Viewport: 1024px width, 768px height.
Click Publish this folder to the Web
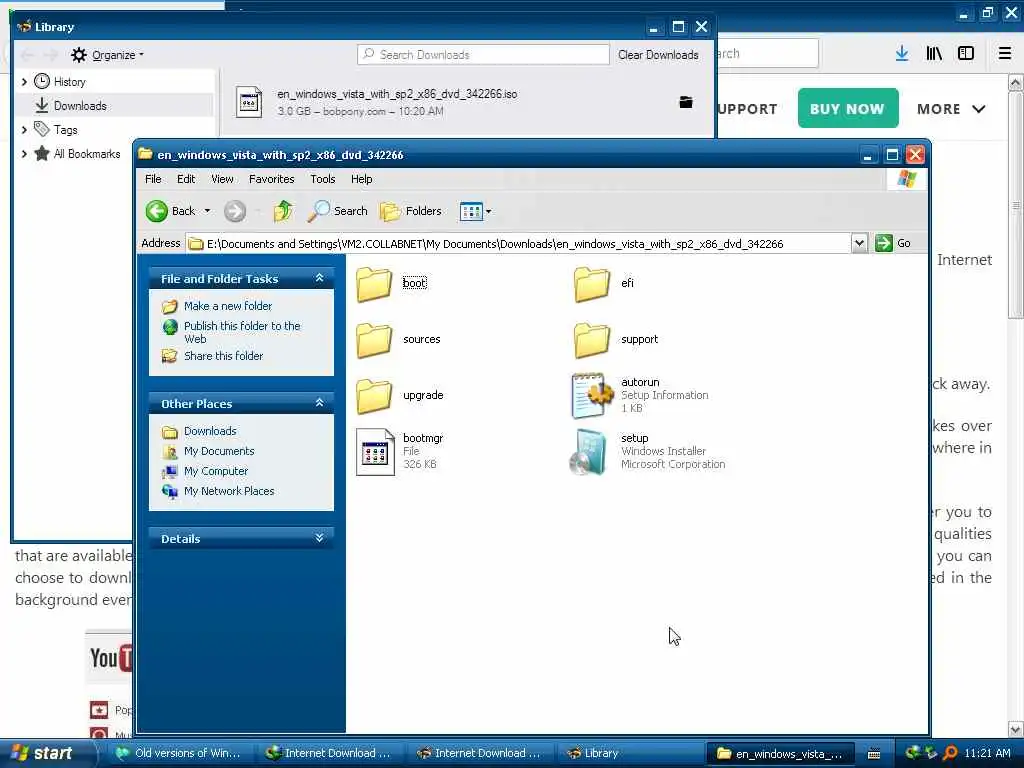click(242, 332)
